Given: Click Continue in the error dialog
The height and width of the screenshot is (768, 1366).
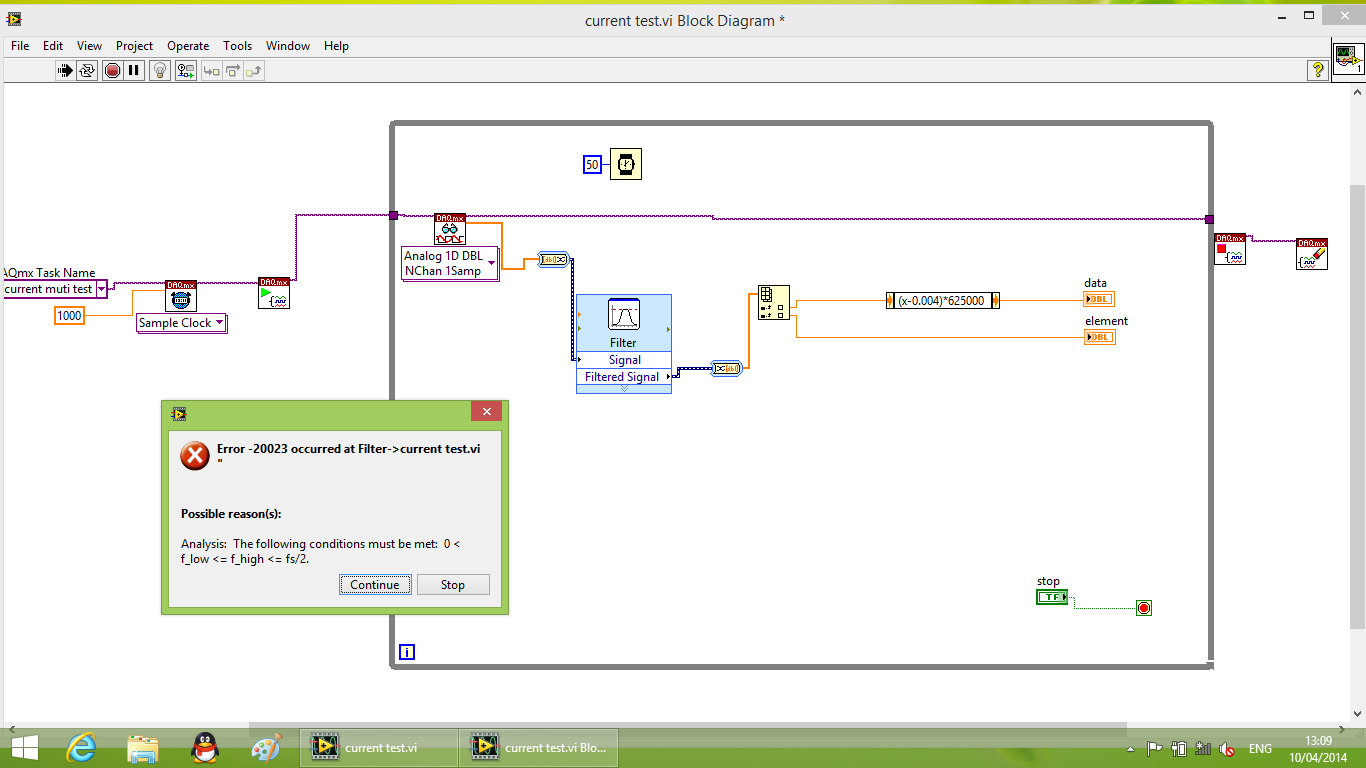Looking at the screenshot, I should point(375,585).
